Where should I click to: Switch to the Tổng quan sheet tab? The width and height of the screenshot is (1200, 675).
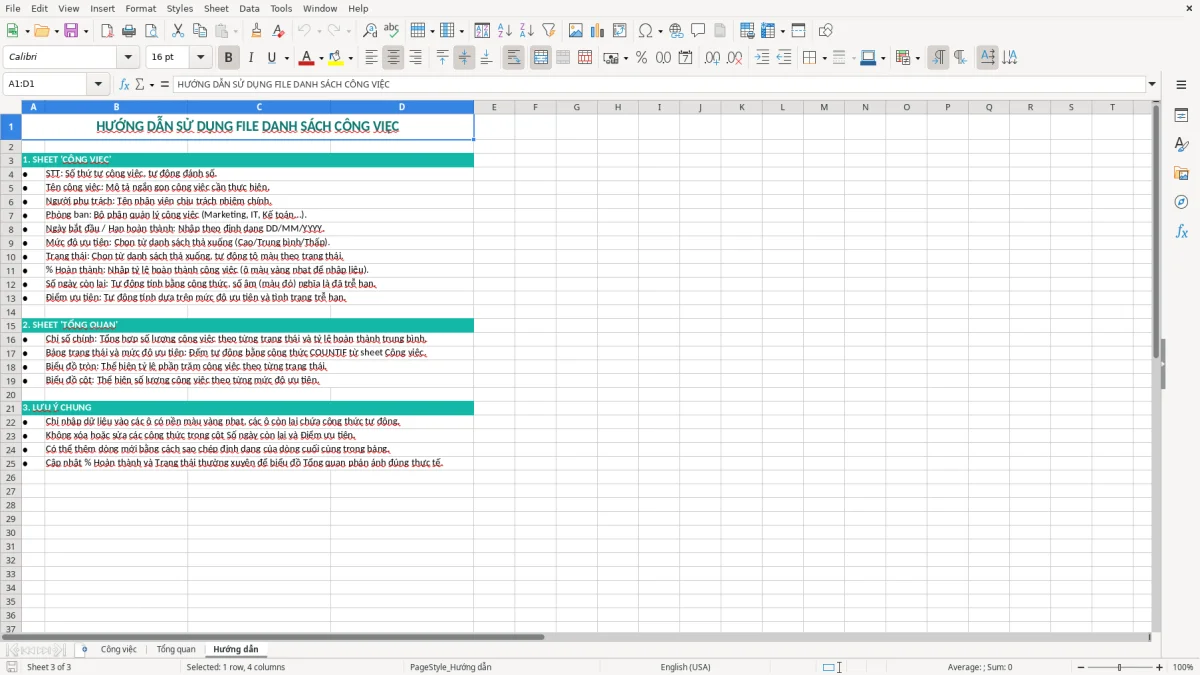(176, 650)
